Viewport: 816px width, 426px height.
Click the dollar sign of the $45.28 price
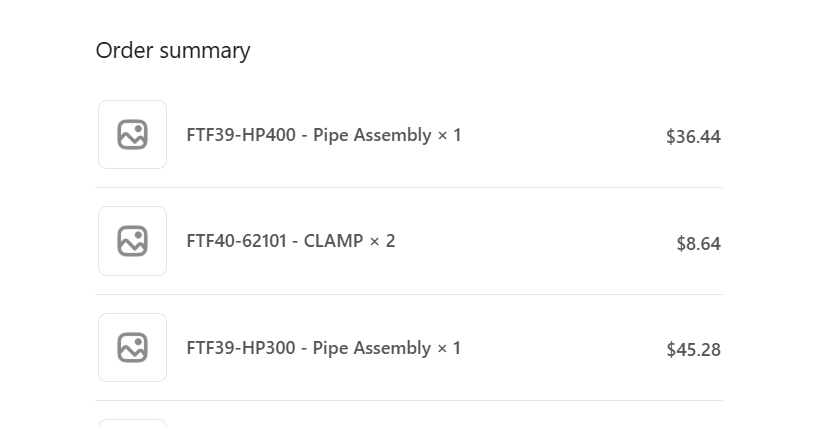click(x=671, y=350)
